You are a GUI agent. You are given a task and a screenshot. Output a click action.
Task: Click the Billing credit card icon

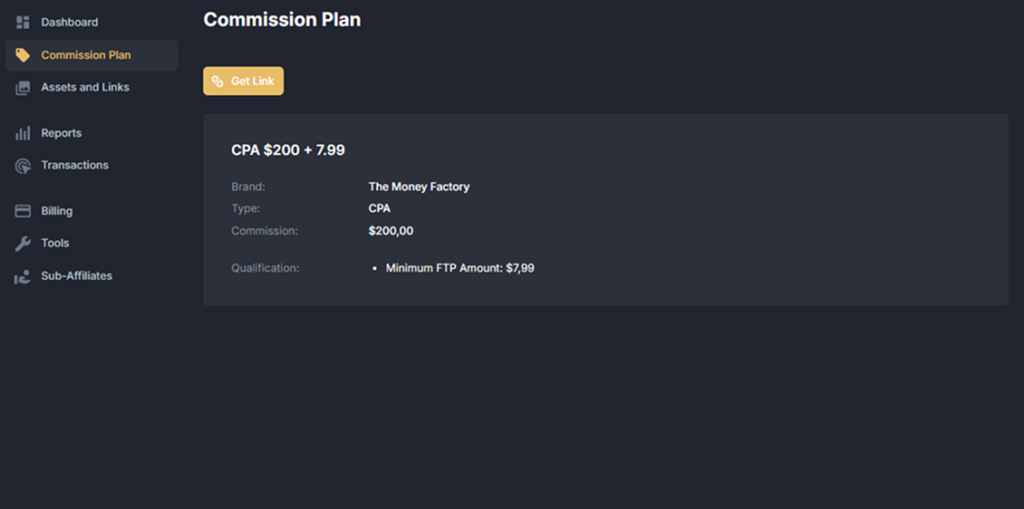coord(22,211)
